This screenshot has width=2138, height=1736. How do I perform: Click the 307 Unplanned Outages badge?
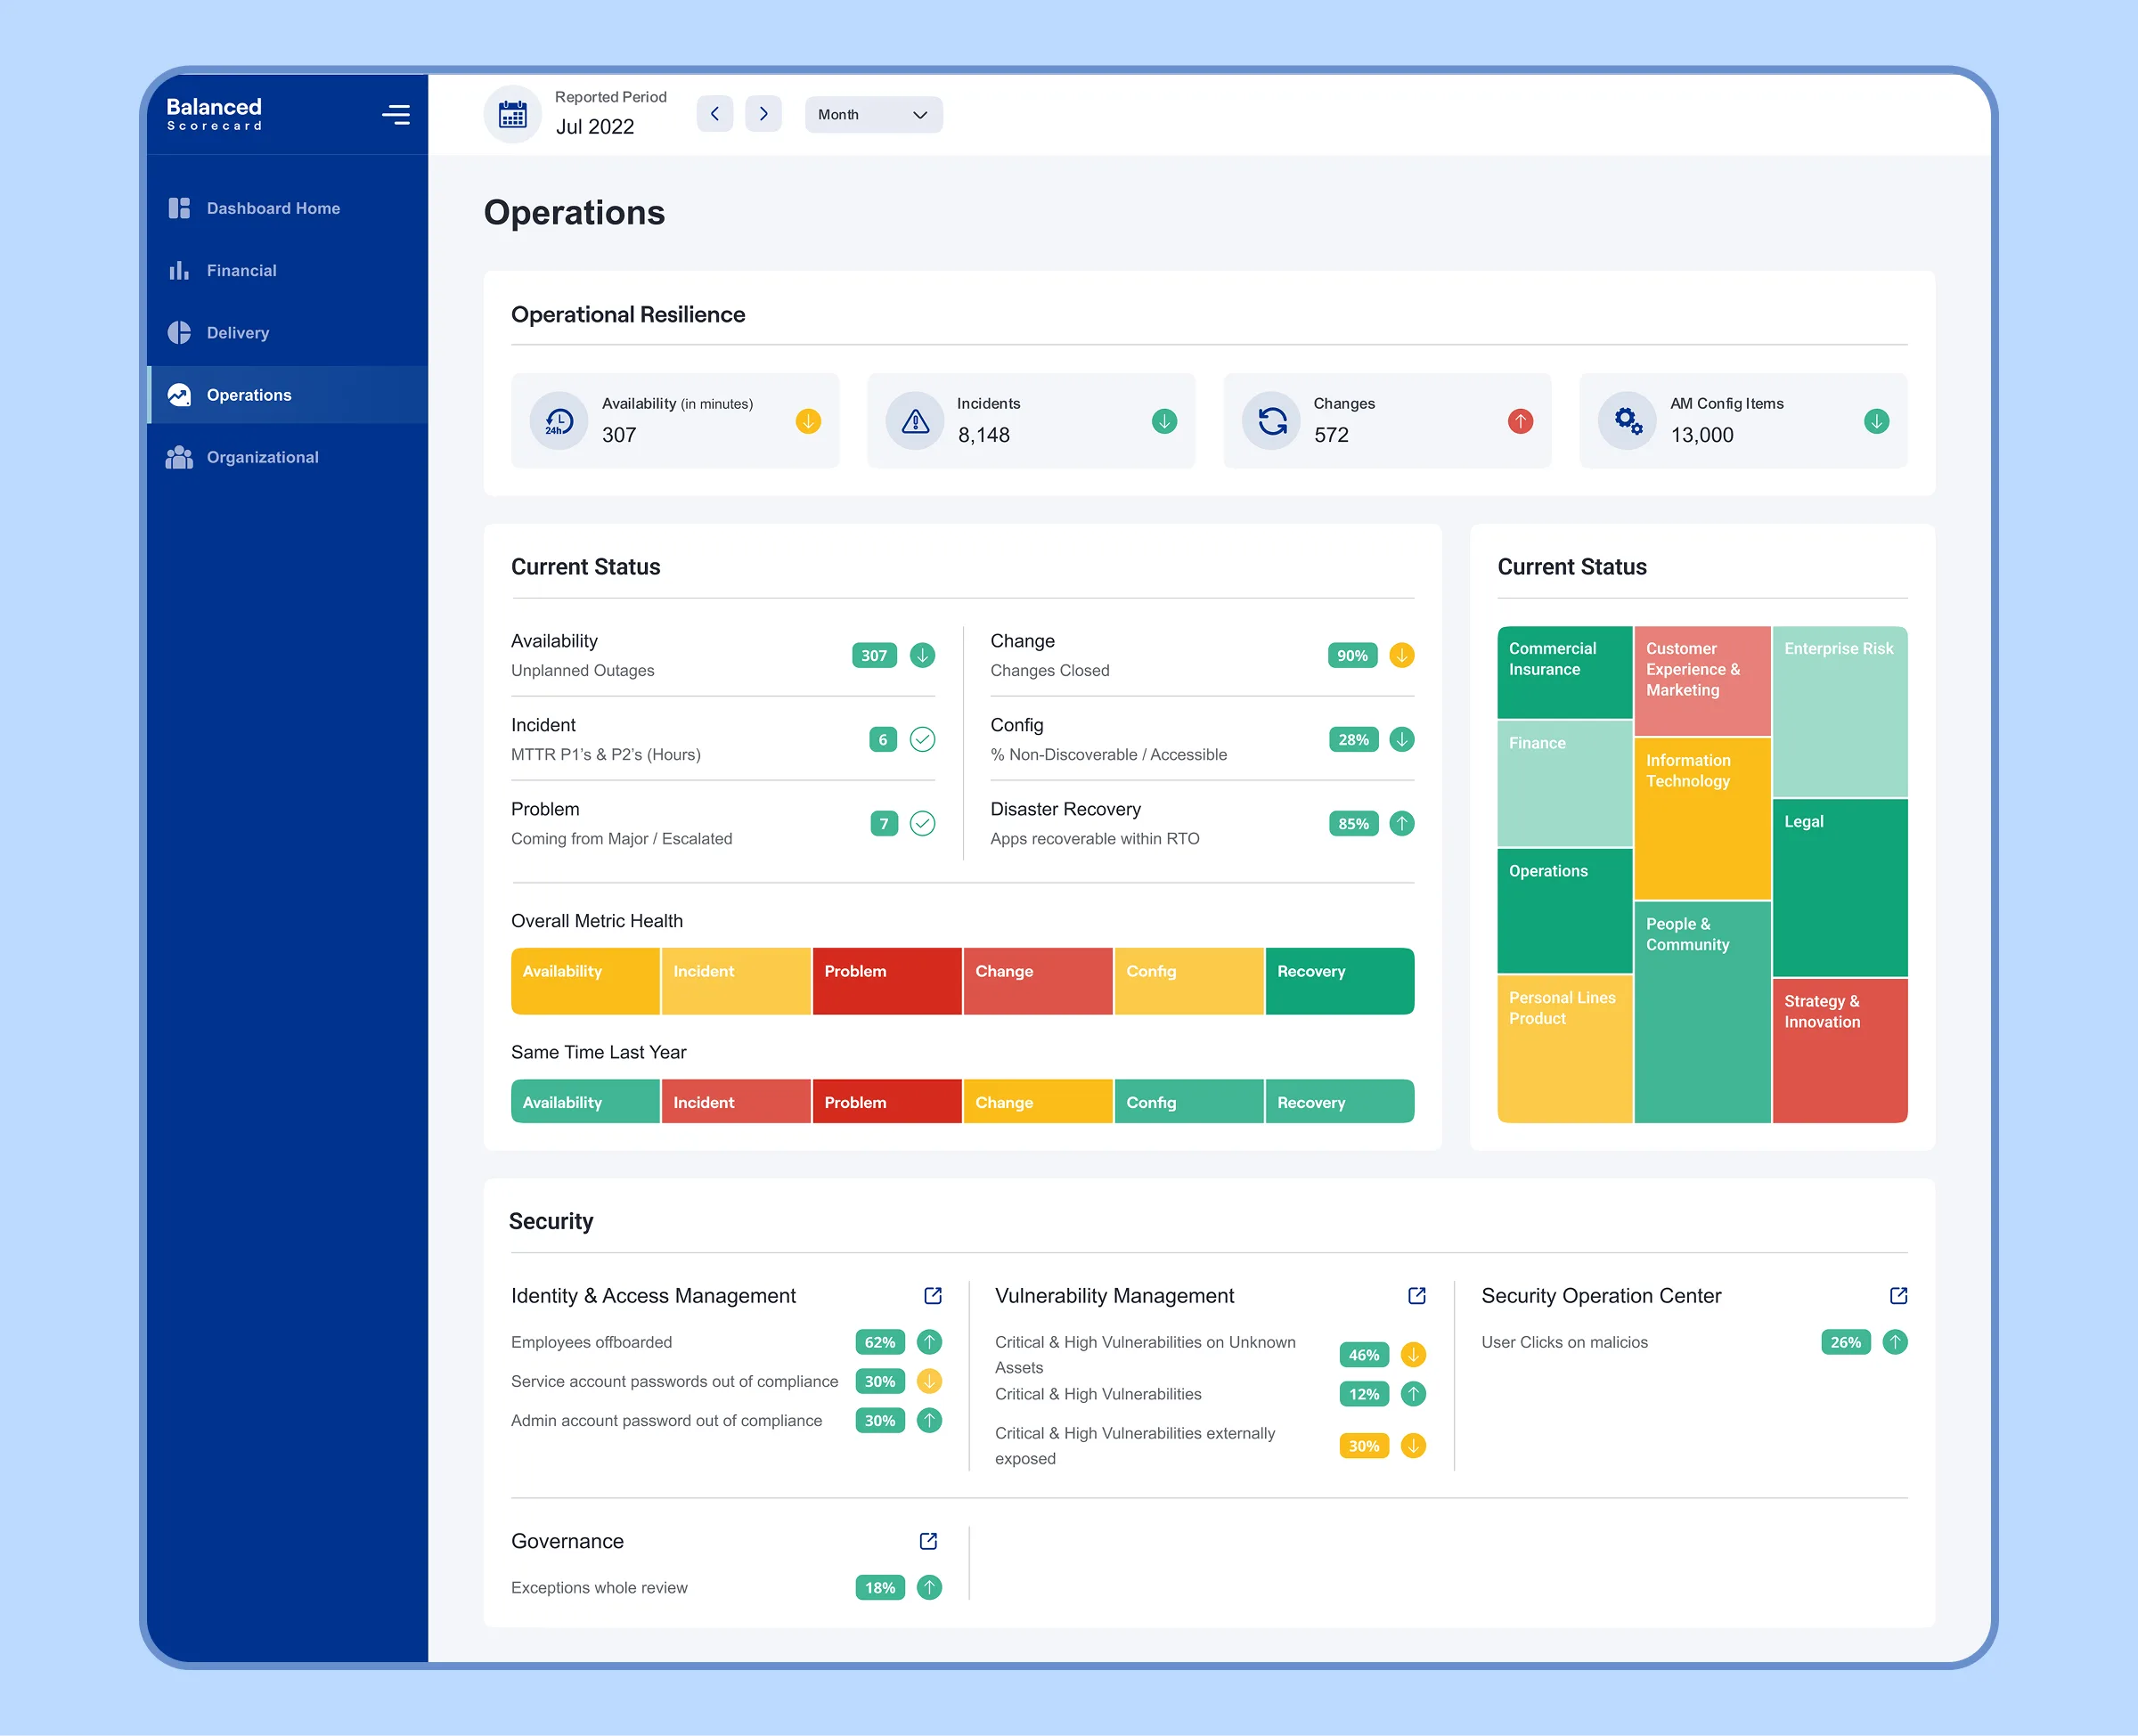[874, 656]
